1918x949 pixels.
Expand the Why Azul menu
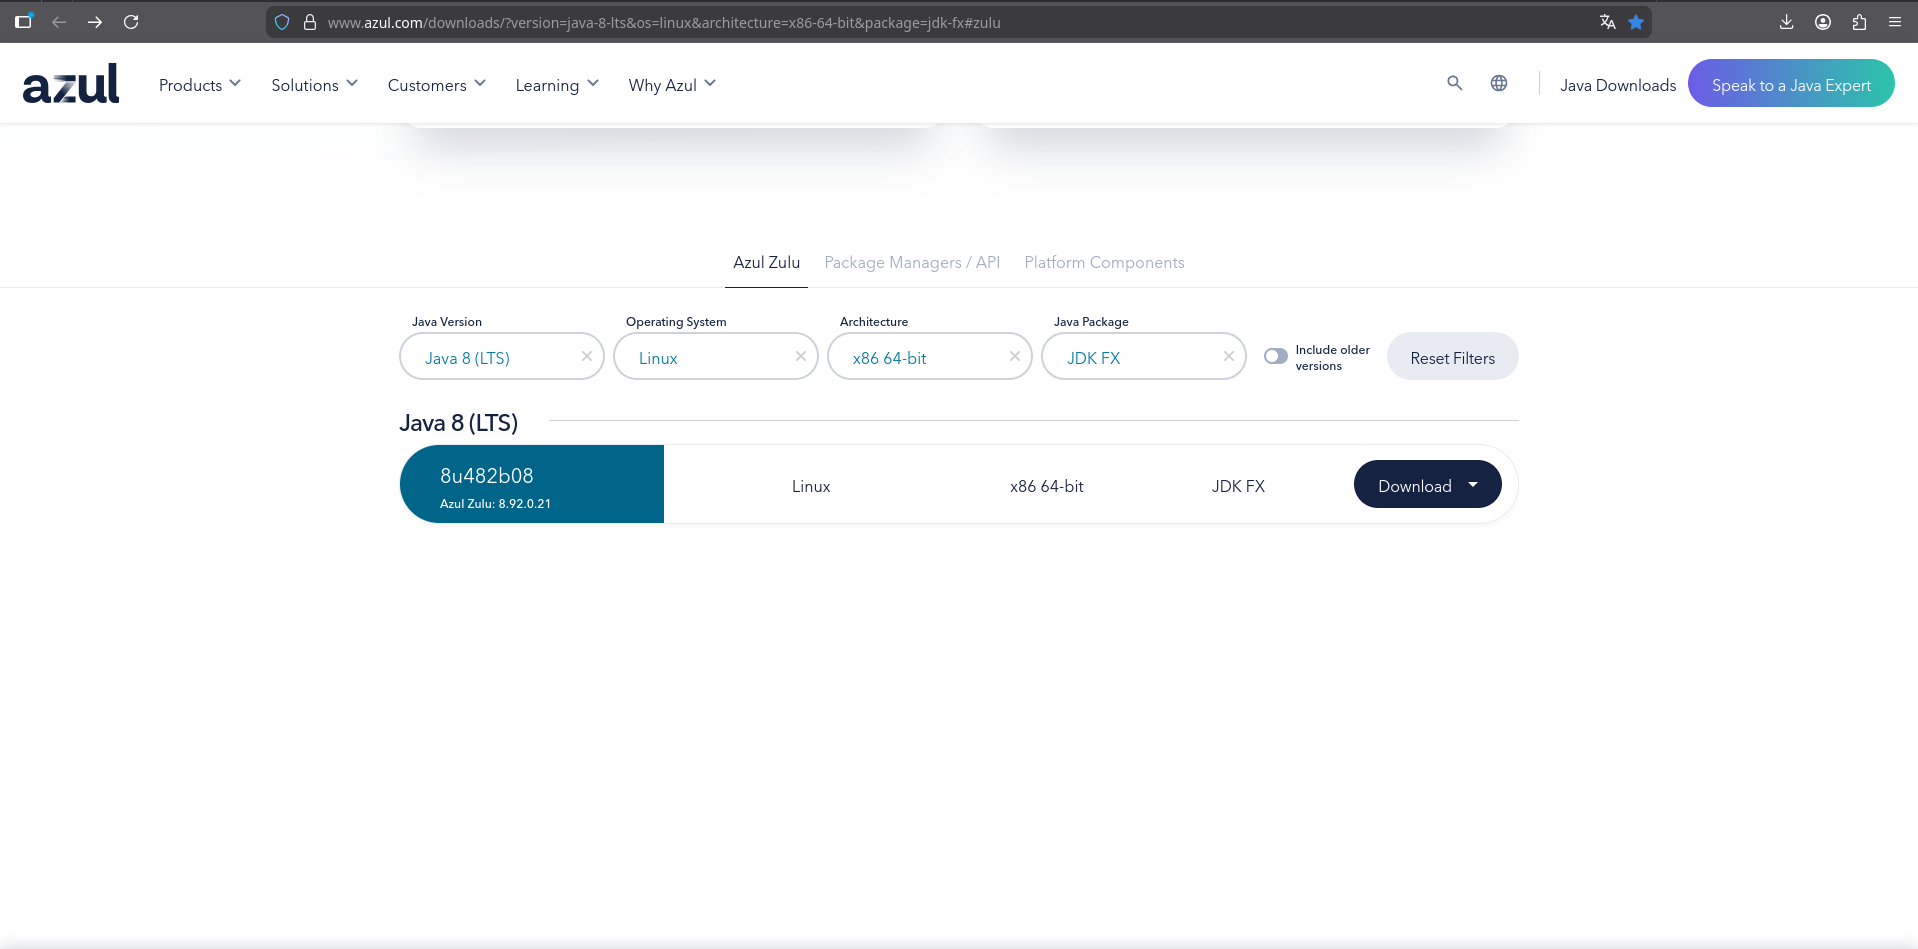coord(672,85)
